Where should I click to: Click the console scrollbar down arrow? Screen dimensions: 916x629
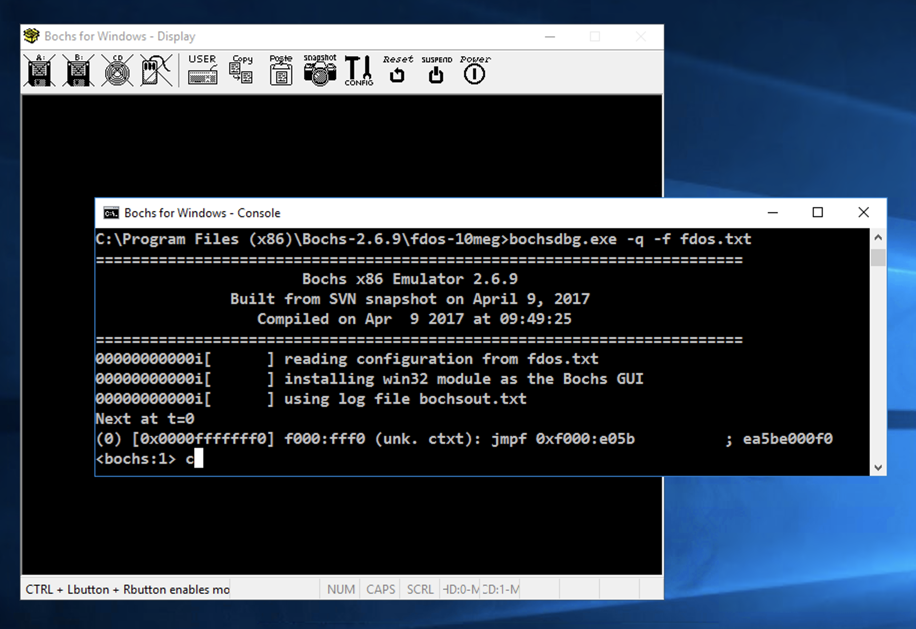click(x=878, y=467)
